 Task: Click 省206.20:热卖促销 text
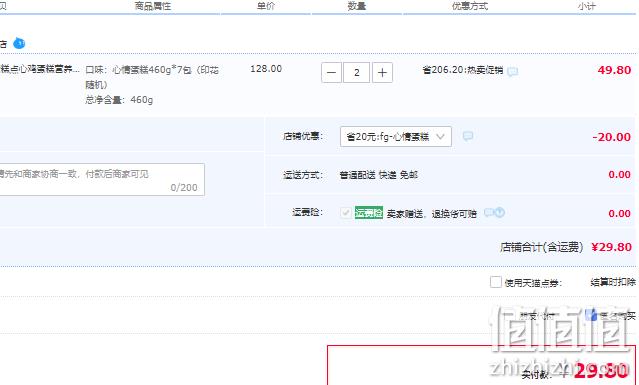(x=463, y=70)
